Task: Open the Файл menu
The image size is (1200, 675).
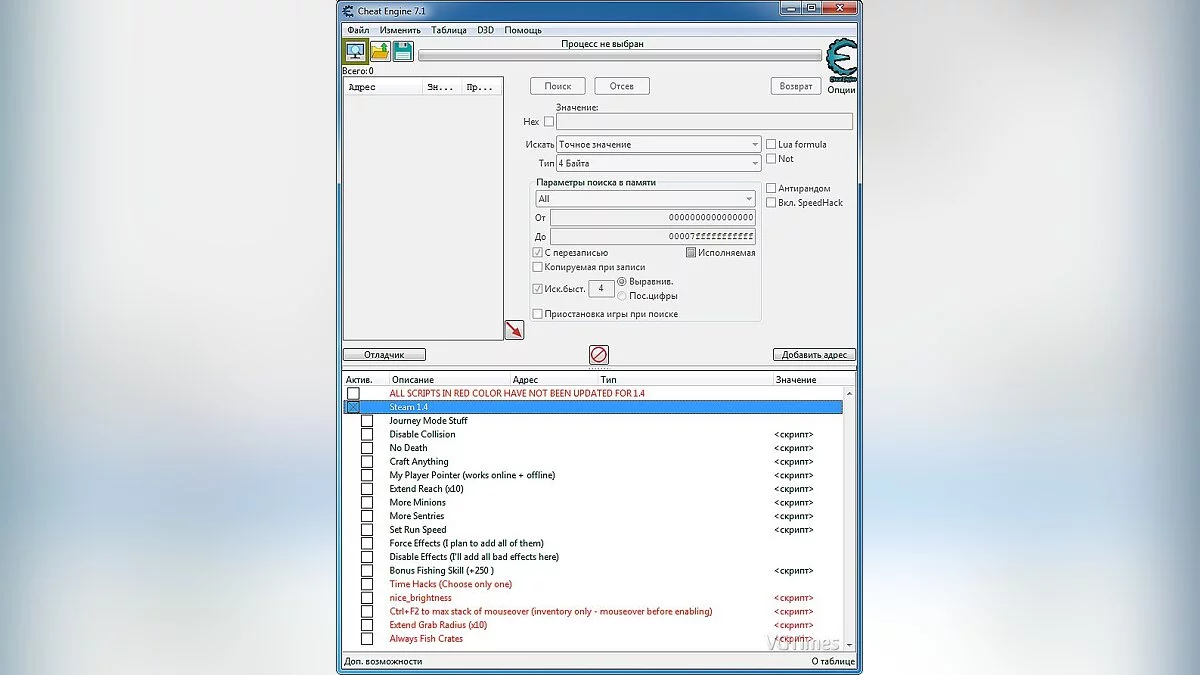Action: click(358, 30)
